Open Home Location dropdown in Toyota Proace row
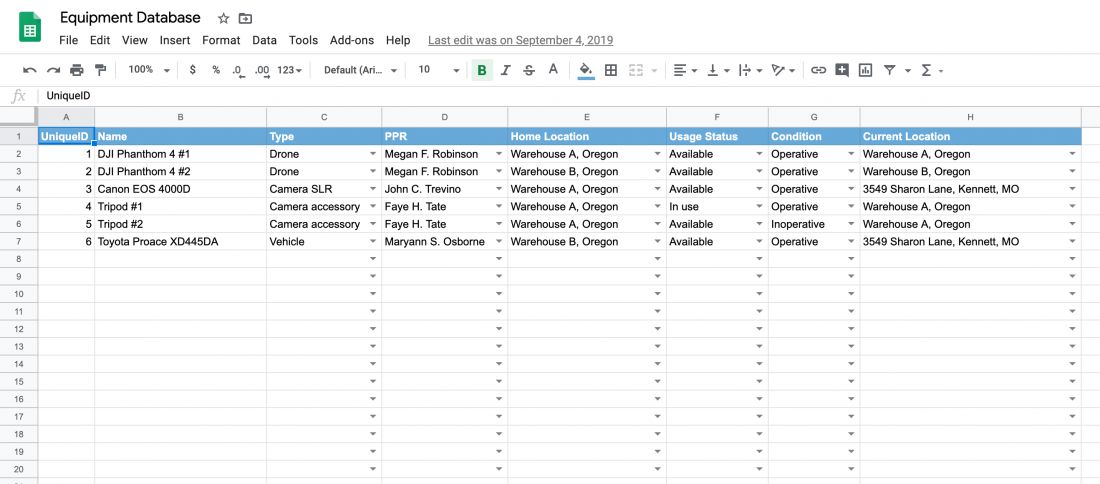The image size is (1100, 484). coord(657,242)
